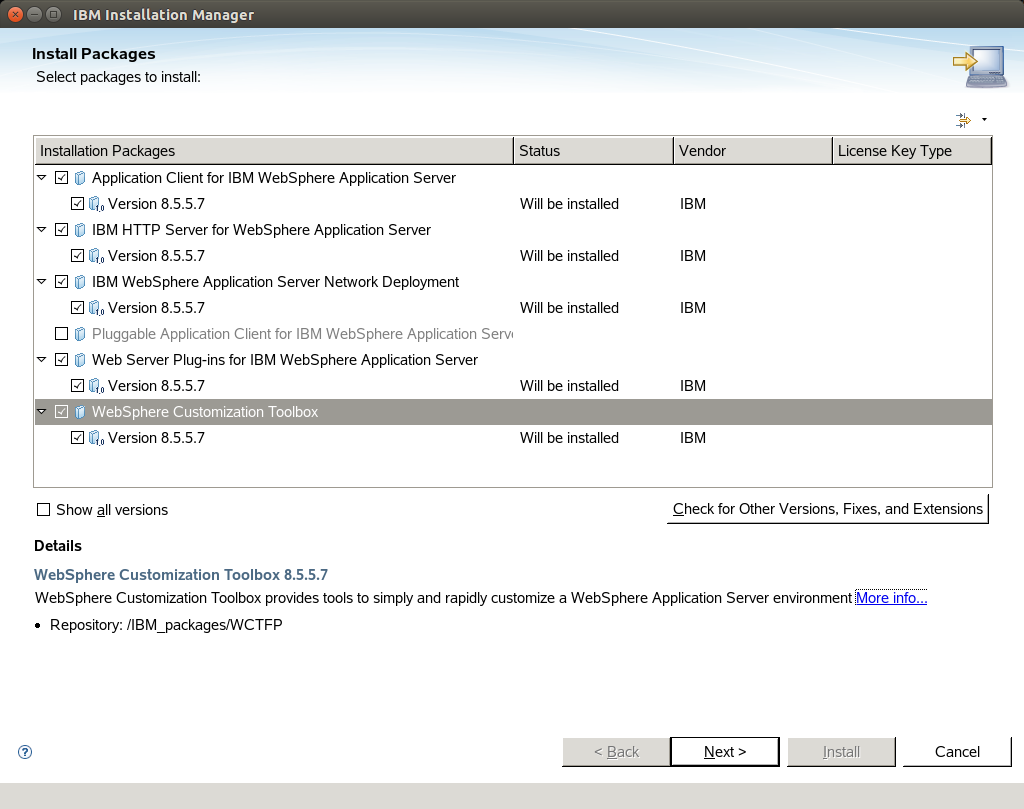This screenshot has height=809, width=1024.
Task: Uncheck Version 8.5.5.7 under Customization Toolbox
Action: point(77,438)
